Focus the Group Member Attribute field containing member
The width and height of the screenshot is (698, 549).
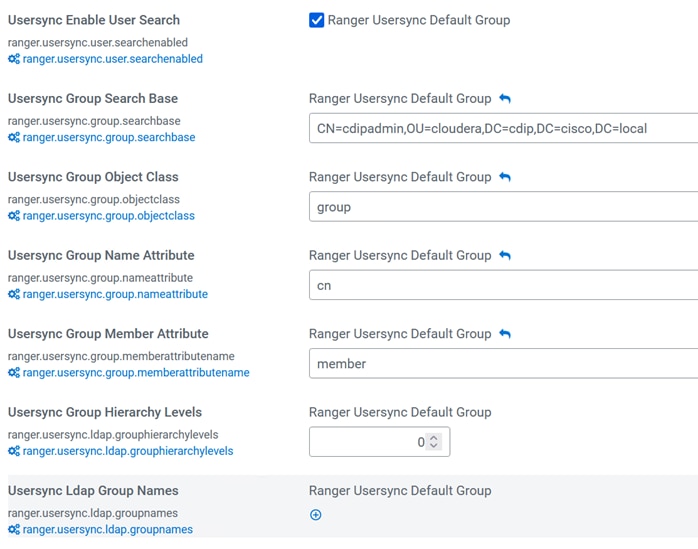coord(503,363)
